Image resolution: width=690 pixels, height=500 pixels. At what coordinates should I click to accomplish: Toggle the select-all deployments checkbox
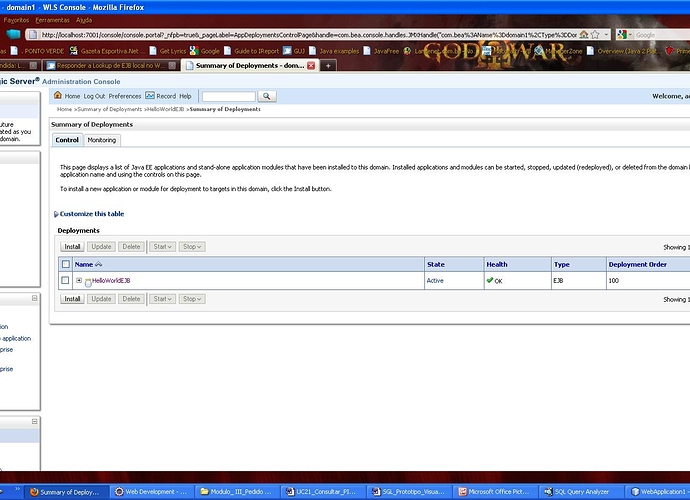tap(66, 264)
